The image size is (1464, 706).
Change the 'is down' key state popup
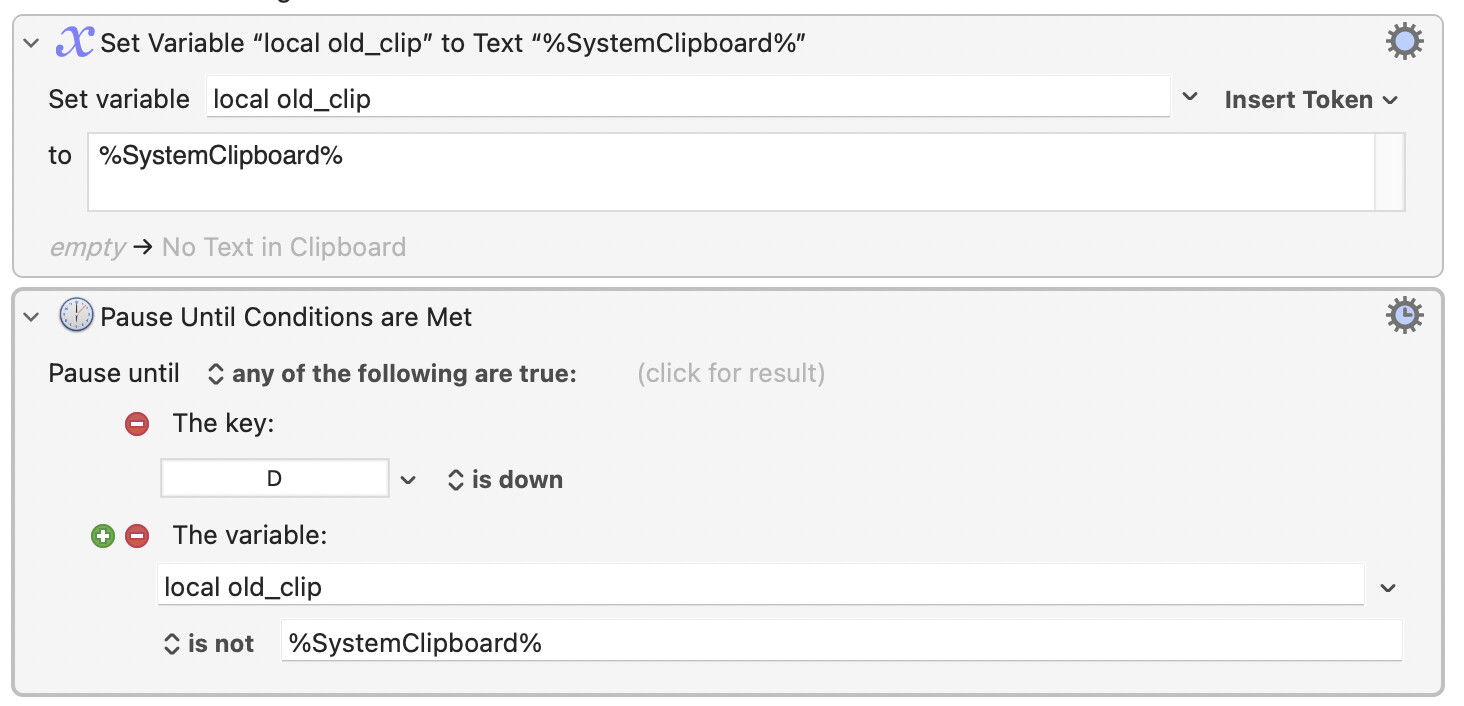coord(506,480)
